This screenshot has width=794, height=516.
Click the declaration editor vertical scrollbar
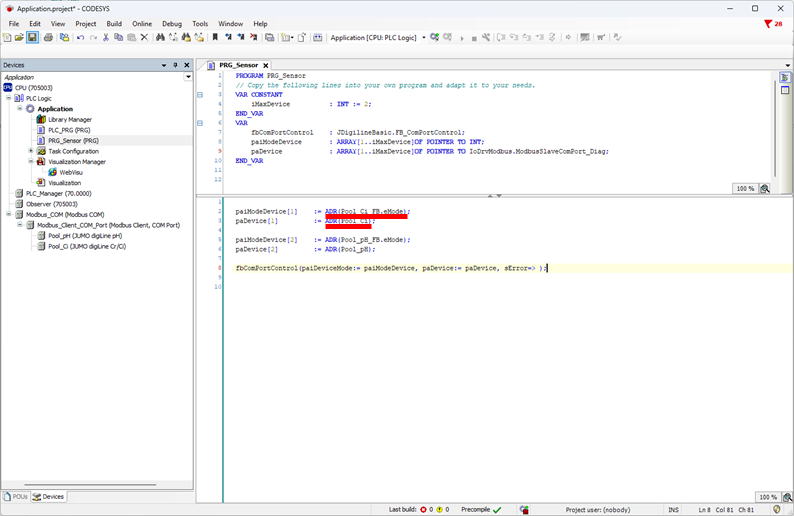tap(775, 127)
